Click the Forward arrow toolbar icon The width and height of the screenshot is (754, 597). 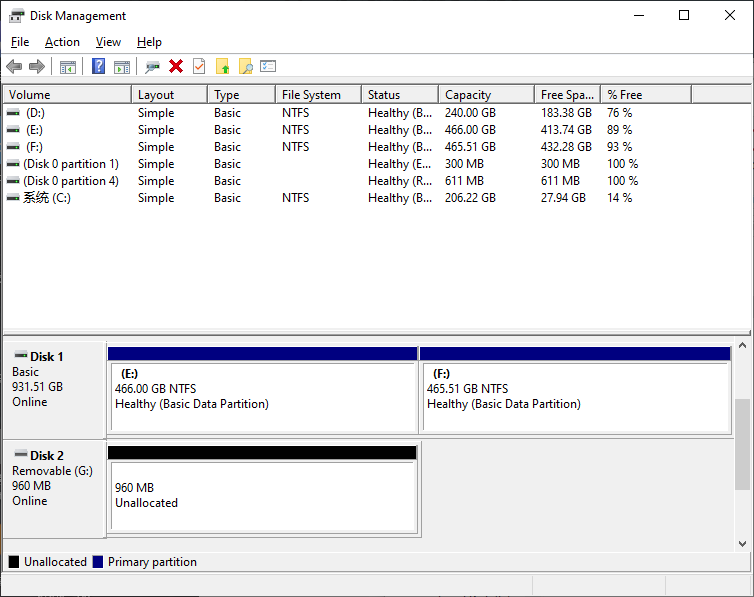[x=37, y=66]
